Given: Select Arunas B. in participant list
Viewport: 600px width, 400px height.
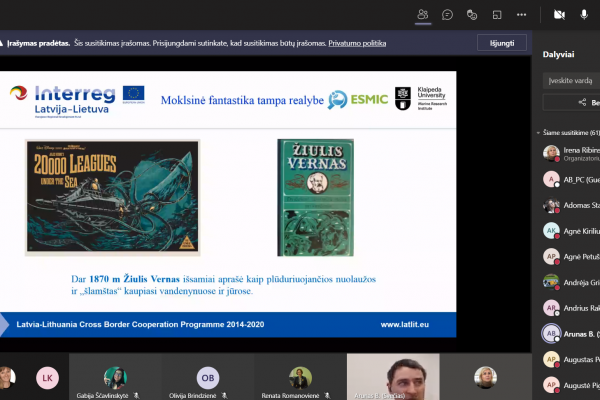Looking at the screenshot, I should 571,334.
